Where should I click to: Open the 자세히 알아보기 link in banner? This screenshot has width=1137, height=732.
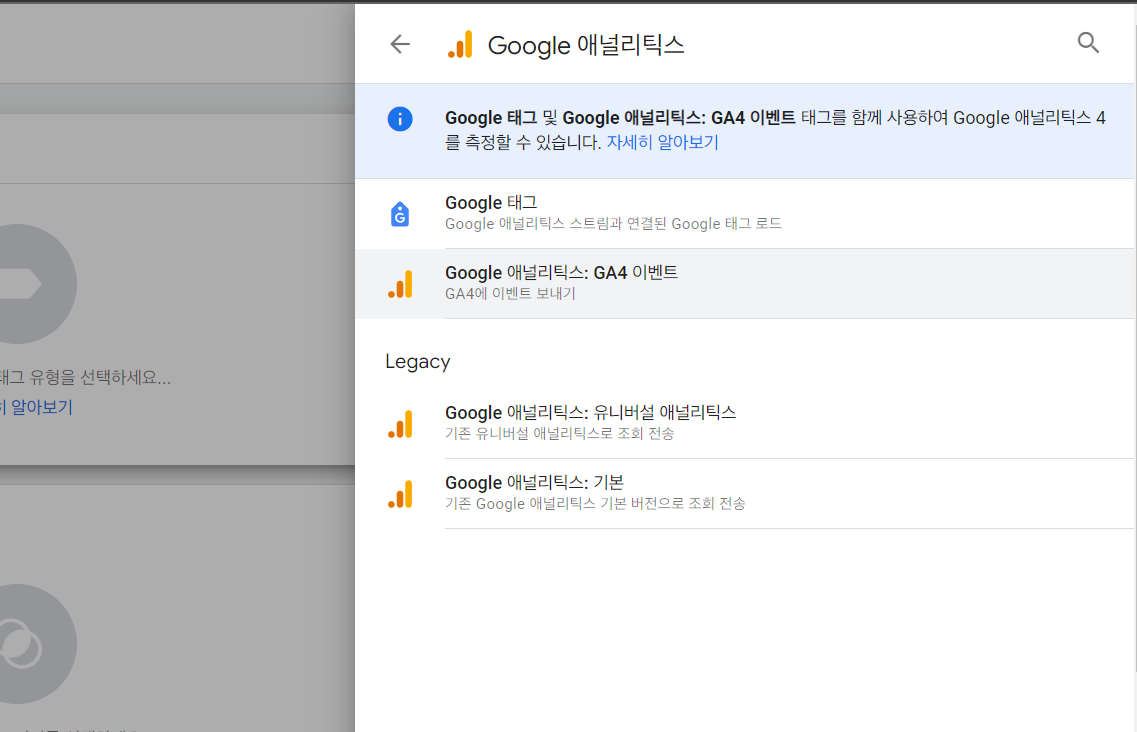click(662, 142)
